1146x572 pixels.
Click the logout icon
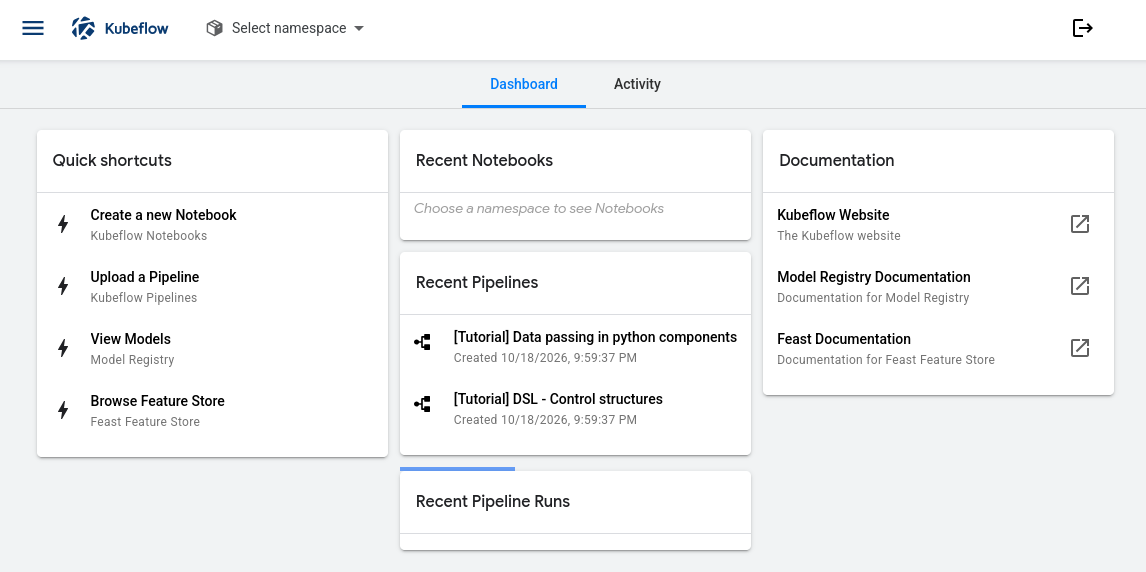(x=1082, y=28)
